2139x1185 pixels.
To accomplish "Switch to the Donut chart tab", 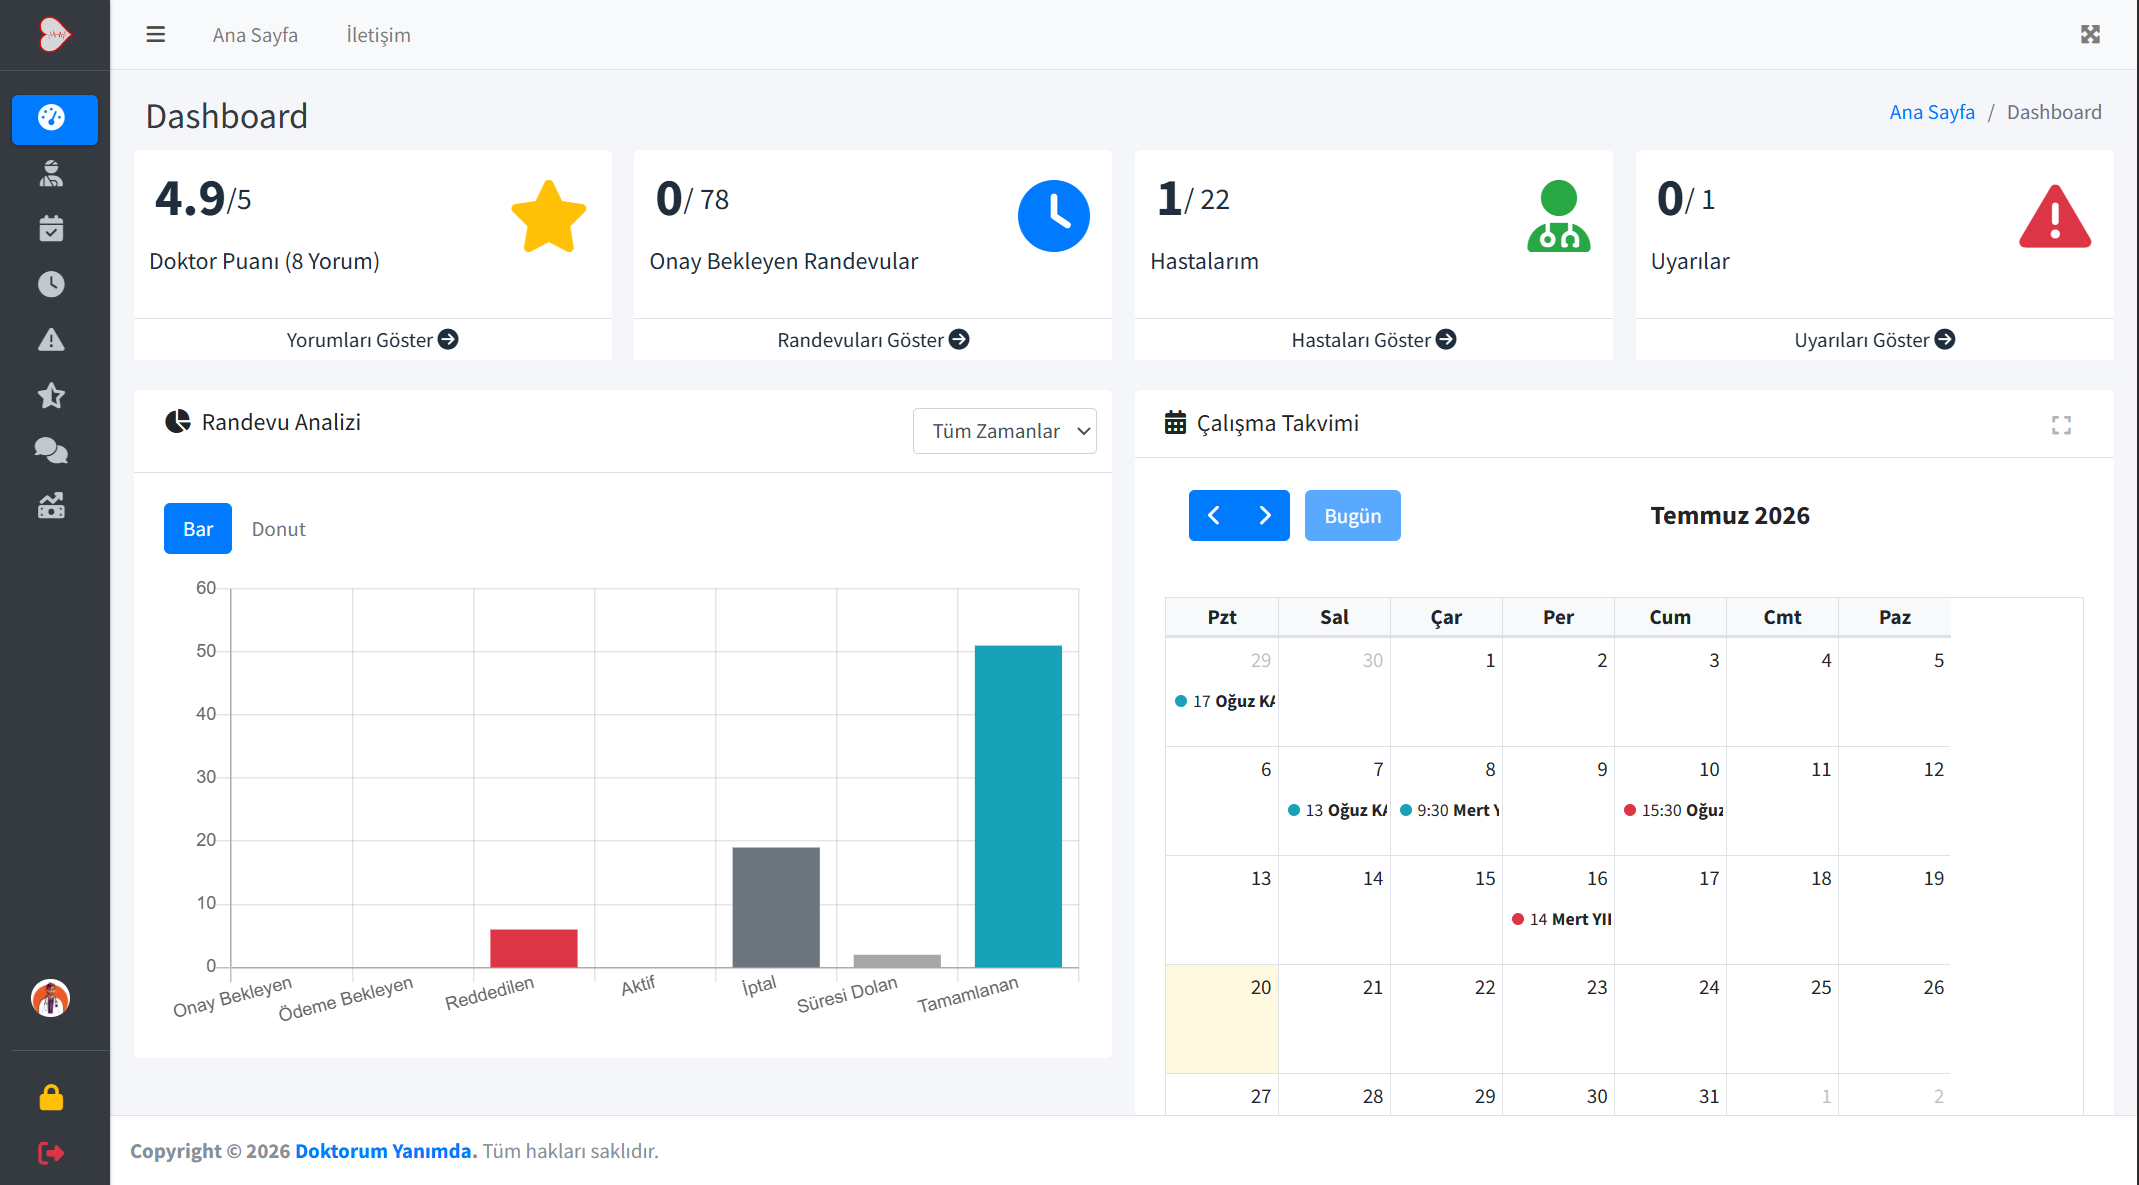I will [279, 529].
